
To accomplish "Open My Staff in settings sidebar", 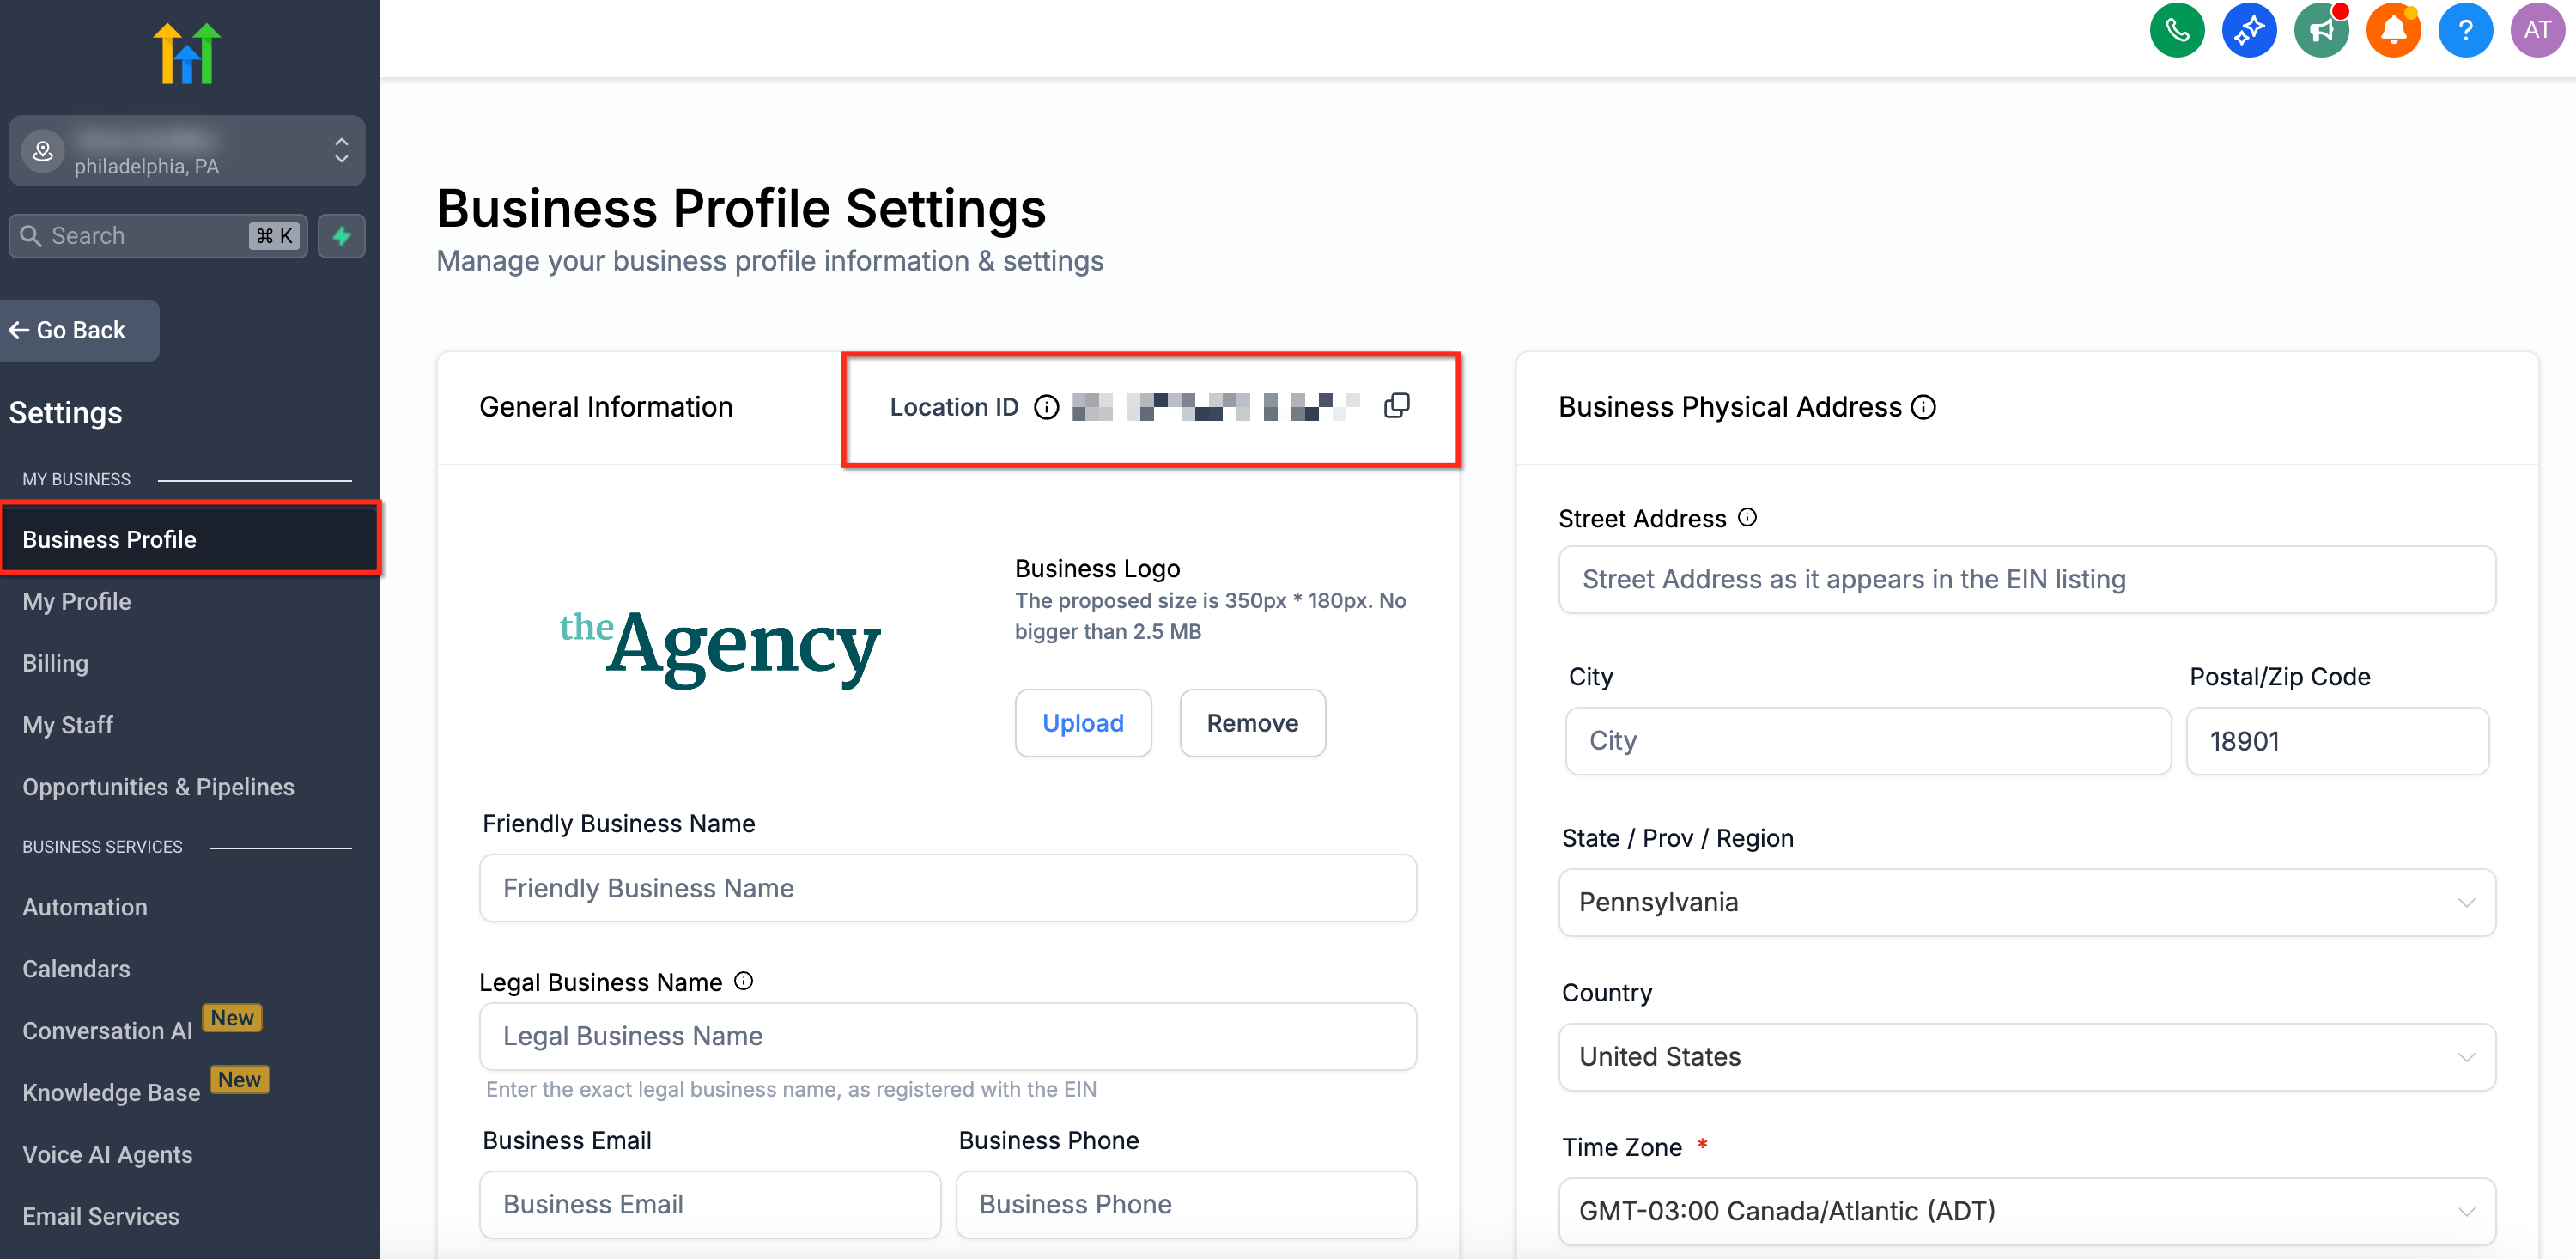I will tap(68, 725).
